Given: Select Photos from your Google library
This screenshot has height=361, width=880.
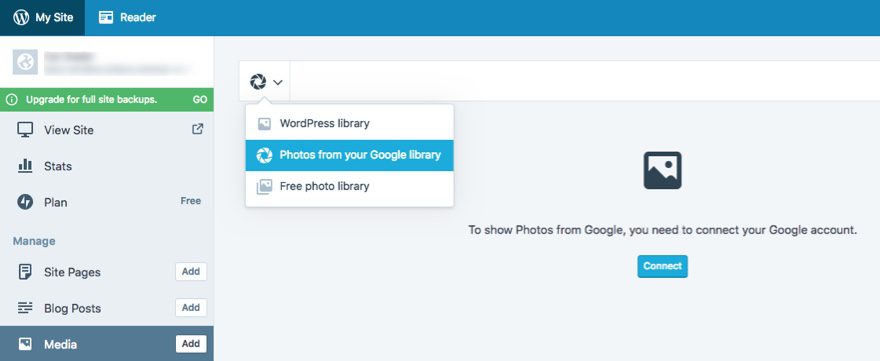Looking at the screenshot, I should (x=349, y=155).
